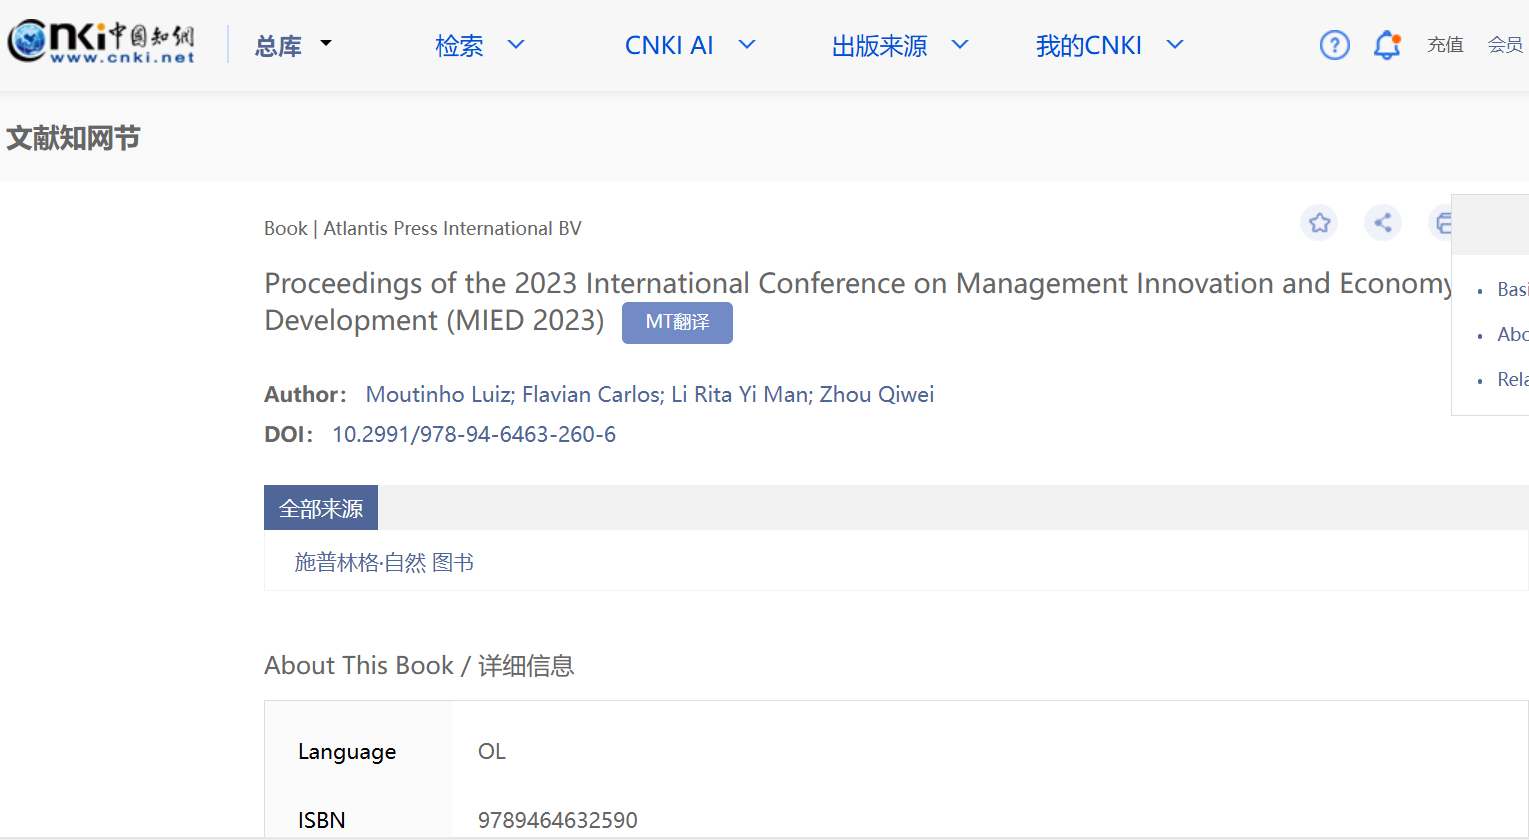Open author Flavian Carlos link
The width and height of the screenshot is (1529, 840).
(591, 395)
